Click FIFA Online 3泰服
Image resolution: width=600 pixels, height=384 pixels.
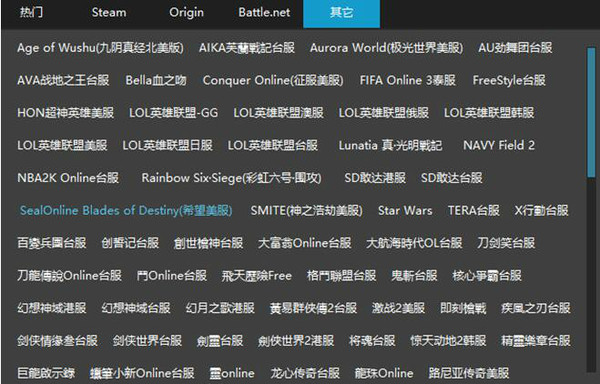(x=408, y=80)
